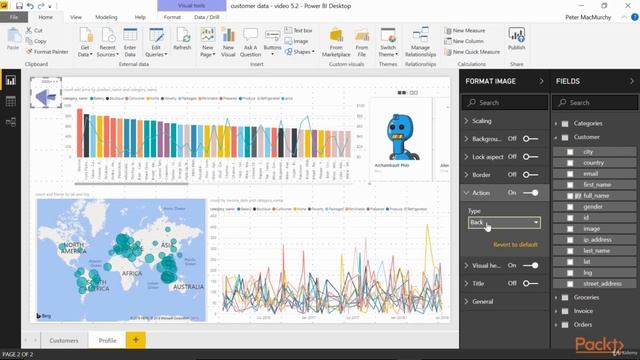Collapse the Fields pane
This screenshot has height=360, width=640.
coord(632,81)
